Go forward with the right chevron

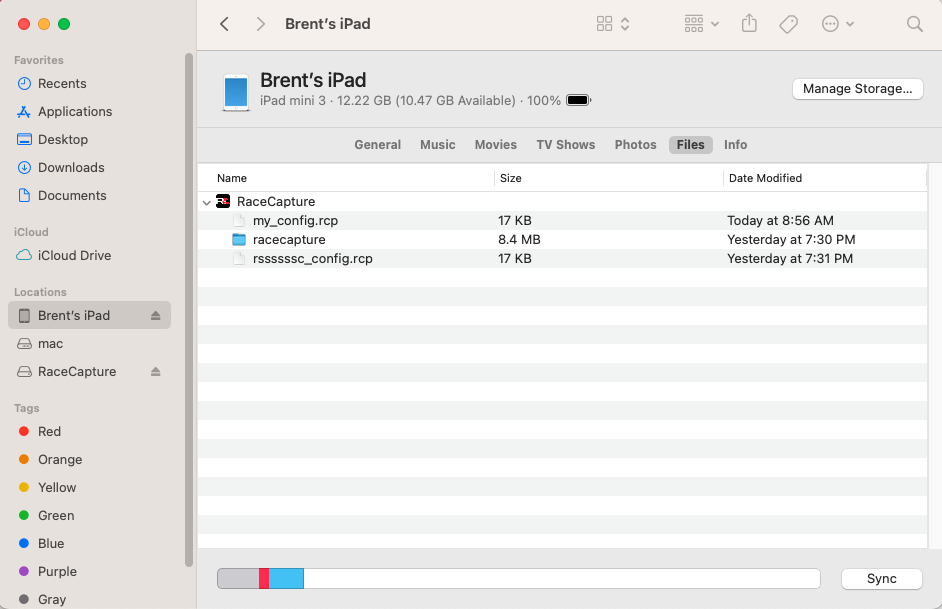[260, 24]
